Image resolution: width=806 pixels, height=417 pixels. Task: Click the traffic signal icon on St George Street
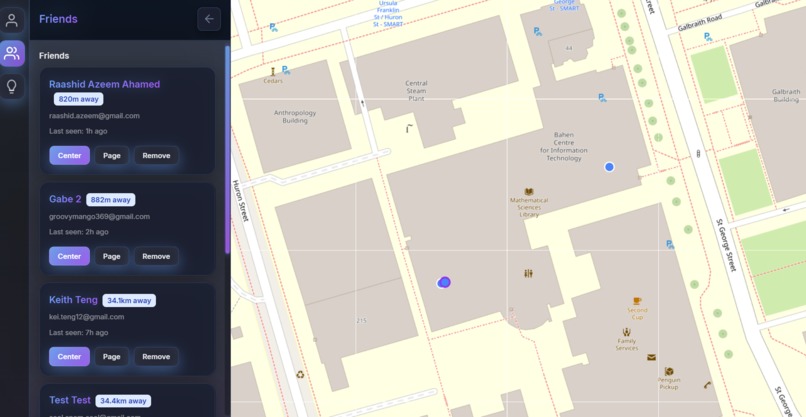click(698, 153)
